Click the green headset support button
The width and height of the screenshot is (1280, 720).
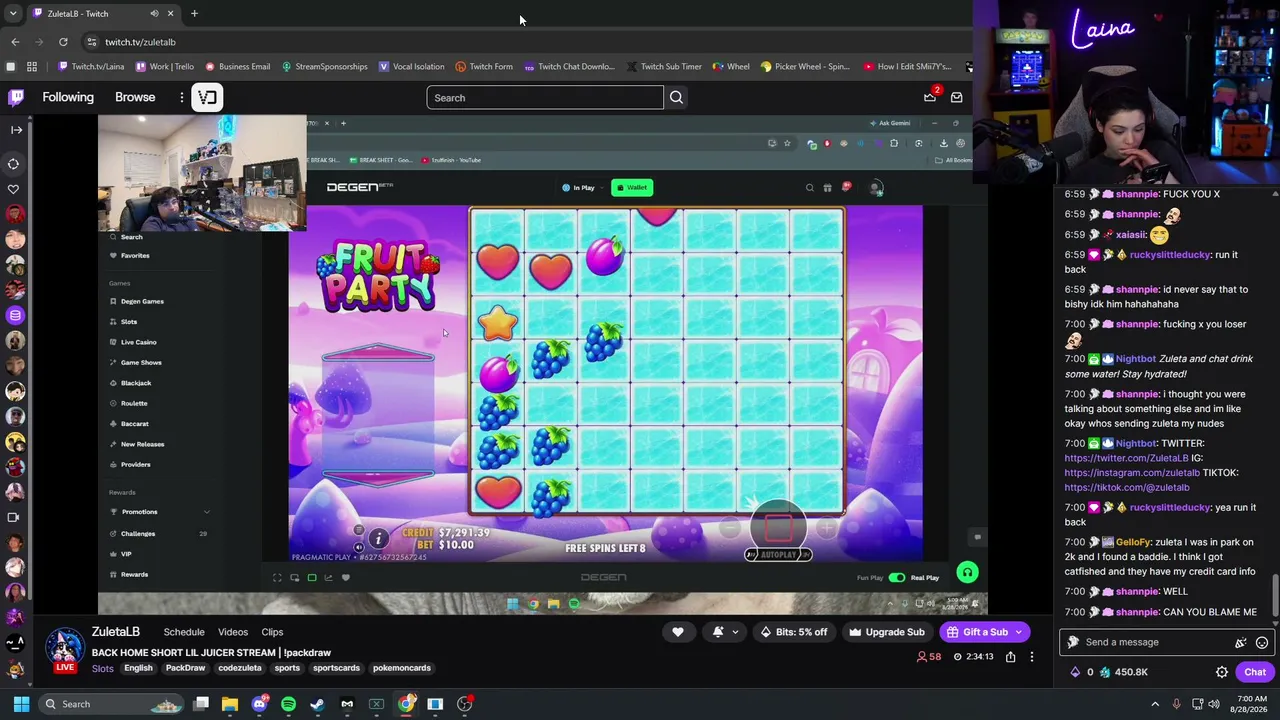(967, 572)
